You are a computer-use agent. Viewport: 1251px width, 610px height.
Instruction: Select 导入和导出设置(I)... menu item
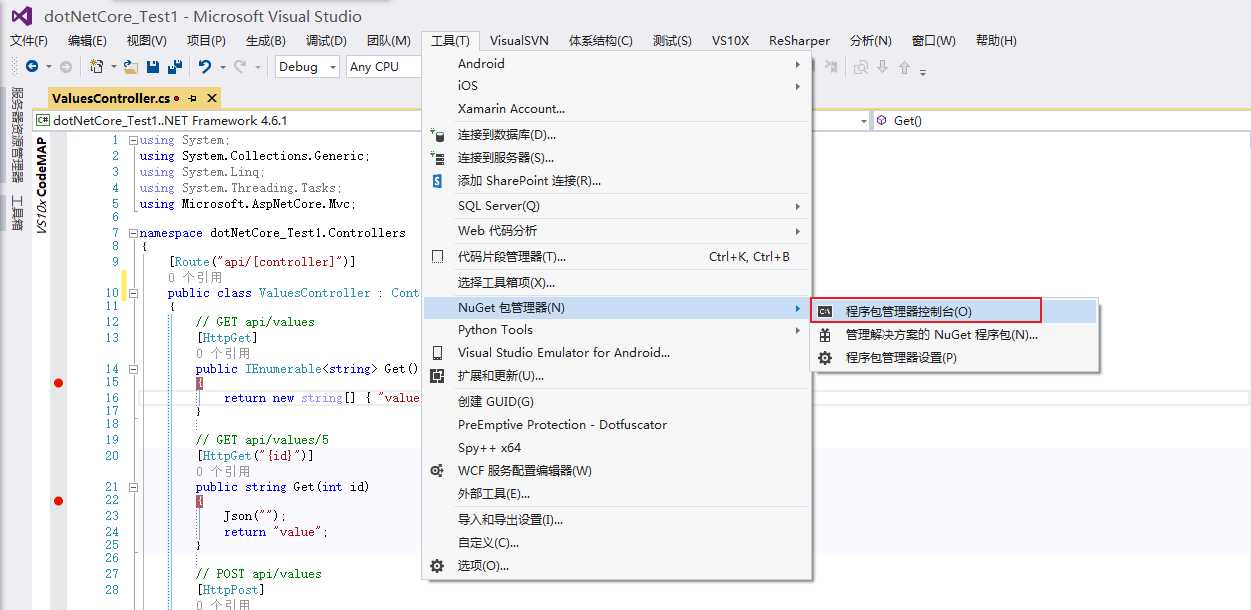pos(617,519)
